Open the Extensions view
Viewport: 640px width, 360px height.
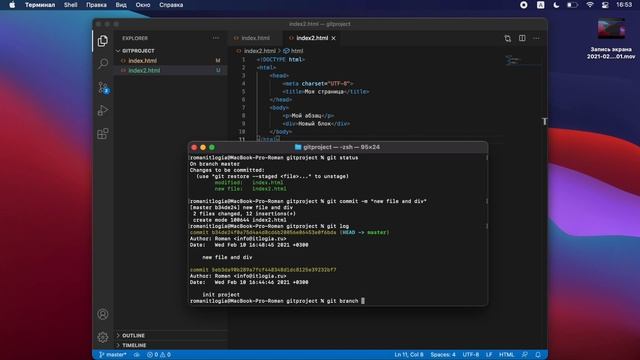(x=103, y=133)
